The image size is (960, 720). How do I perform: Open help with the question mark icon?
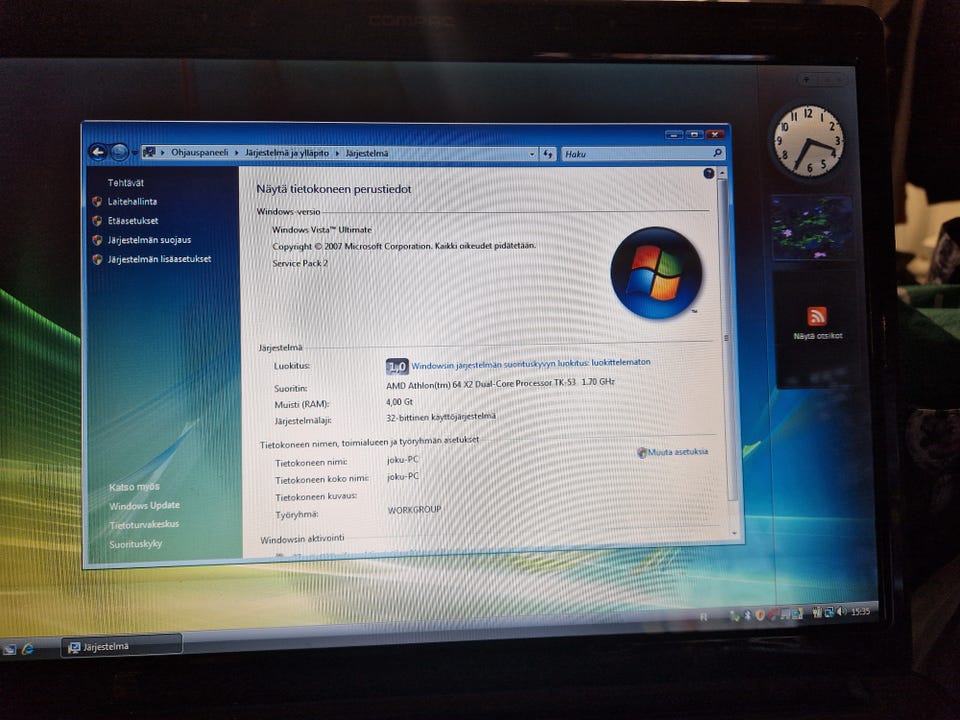coord(708,173)
